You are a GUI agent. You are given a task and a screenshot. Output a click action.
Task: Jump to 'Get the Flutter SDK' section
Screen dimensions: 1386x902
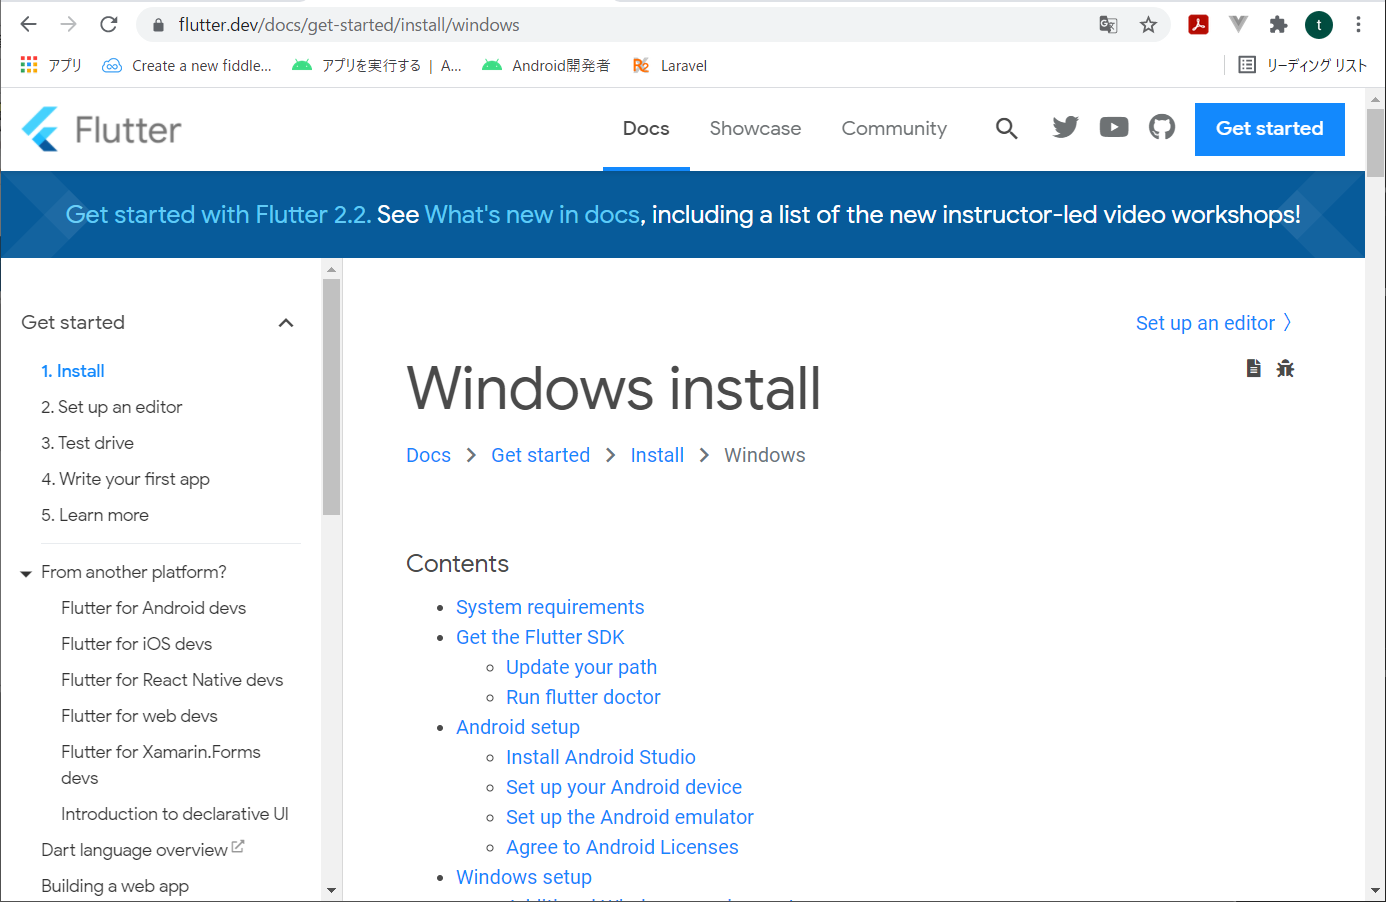click(x=540, y=637)
